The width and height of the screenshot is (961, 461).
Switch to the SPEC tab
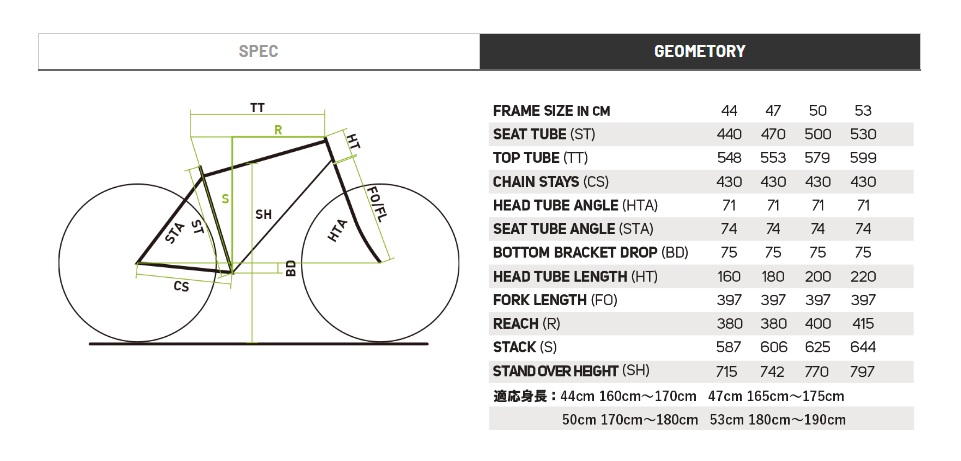click(259, 51)
